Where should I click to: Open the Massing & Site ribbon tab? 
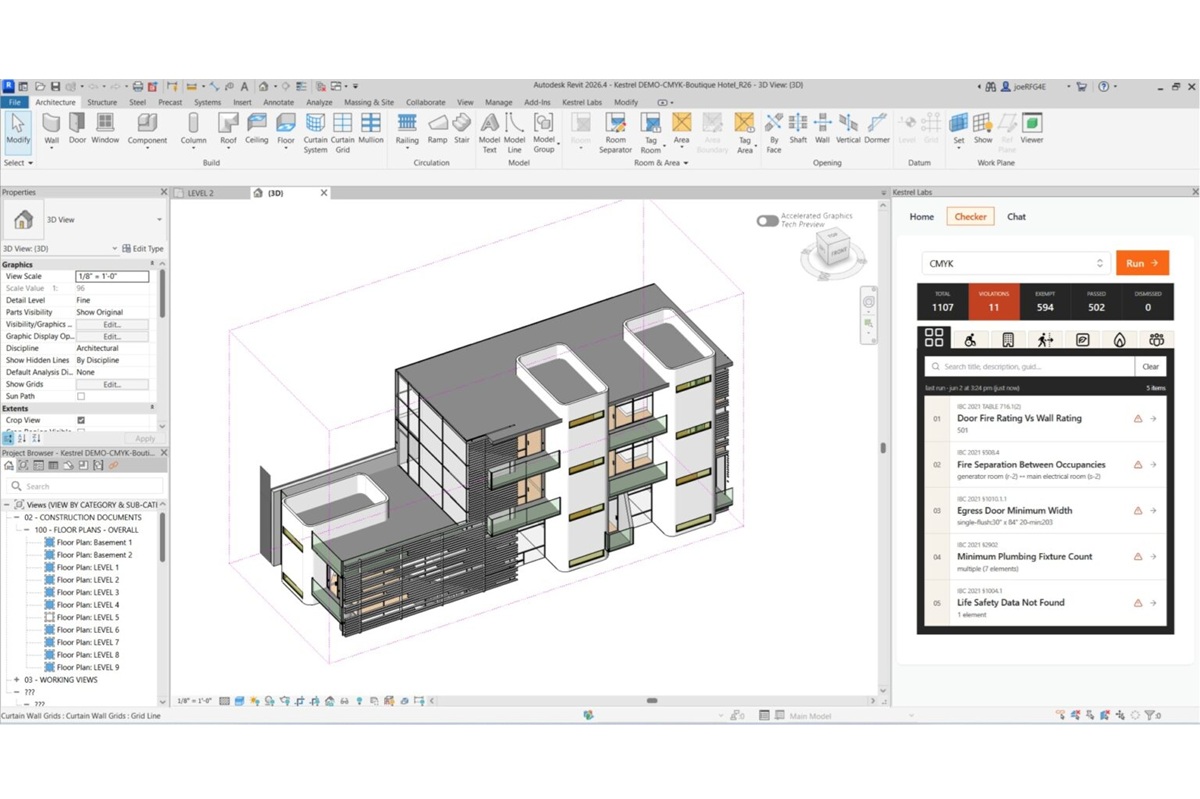click(x=369, y=102)
